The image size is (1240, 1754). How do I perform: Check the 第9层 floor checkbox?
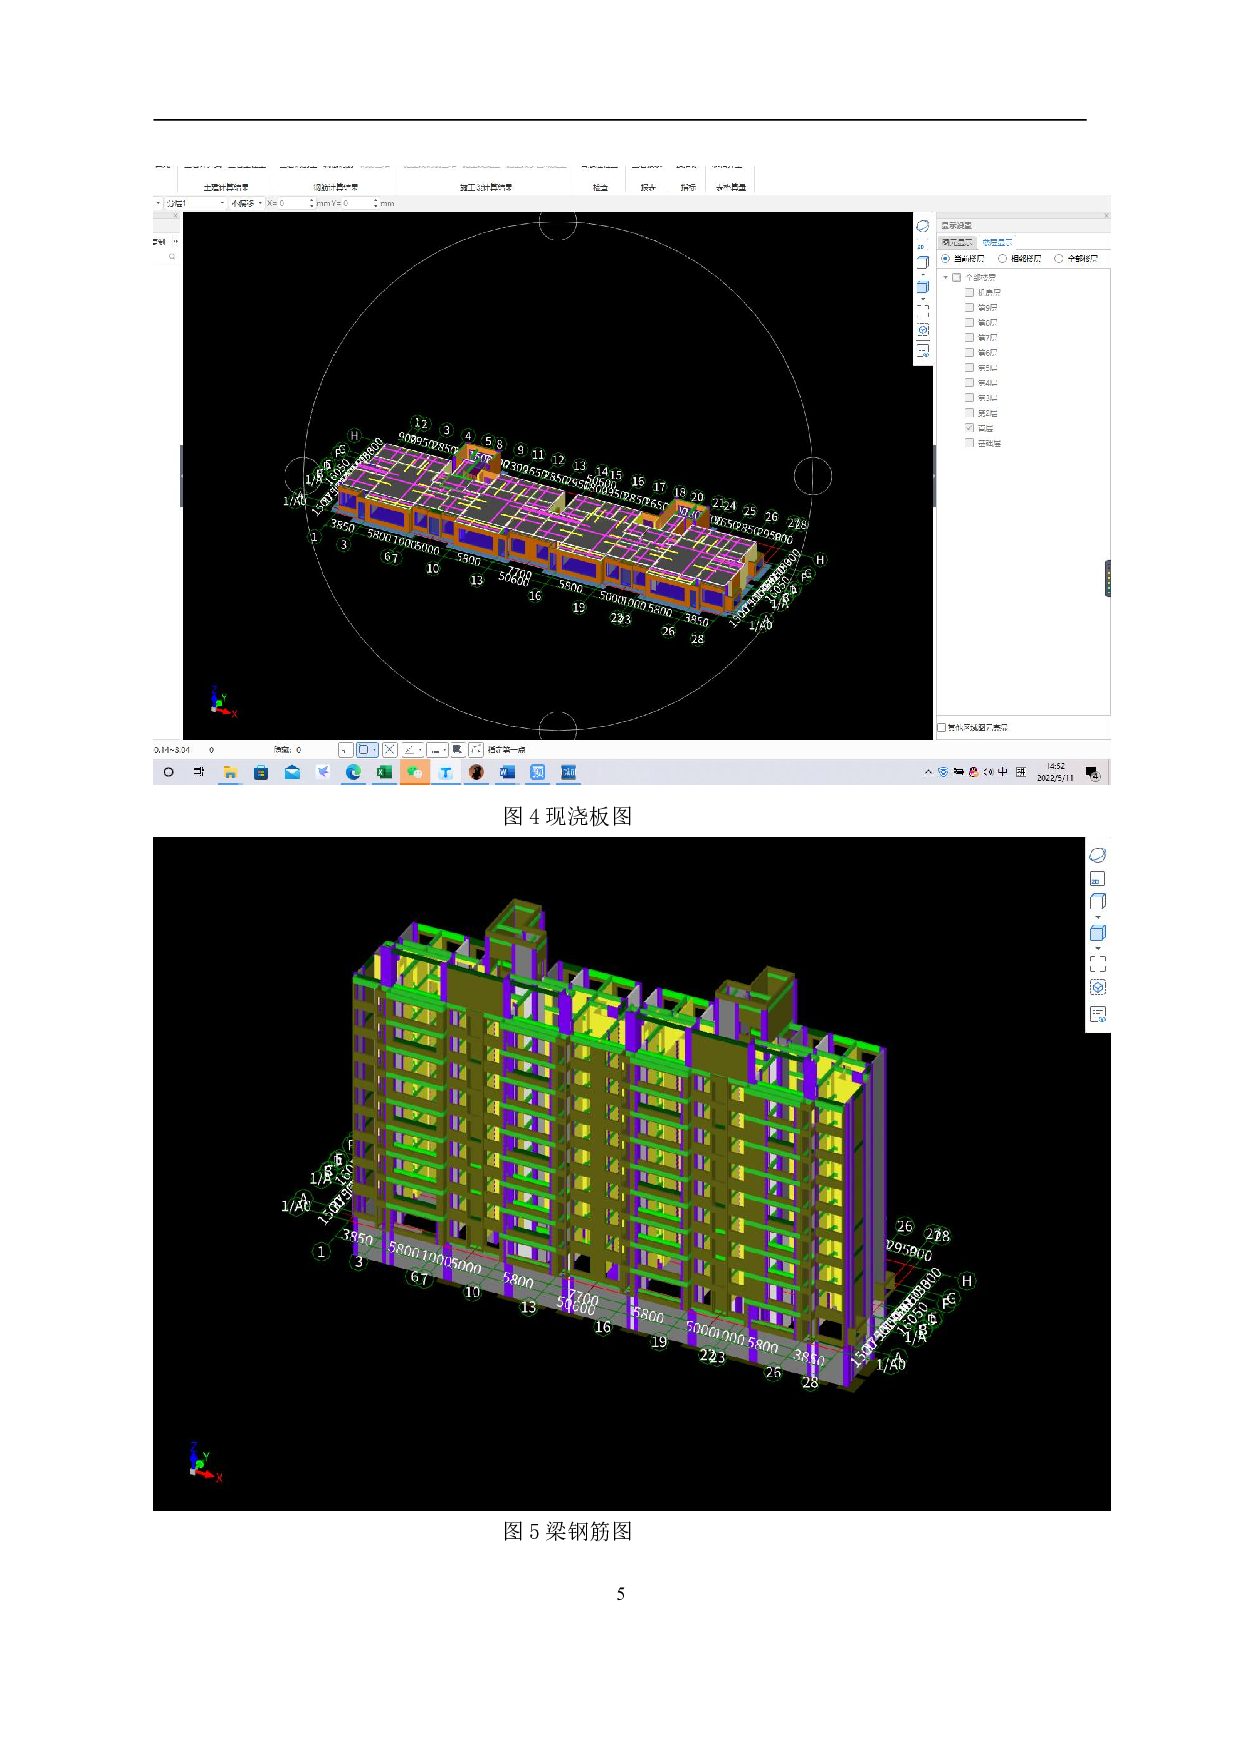pyautogui.click(x=969, y=308)
